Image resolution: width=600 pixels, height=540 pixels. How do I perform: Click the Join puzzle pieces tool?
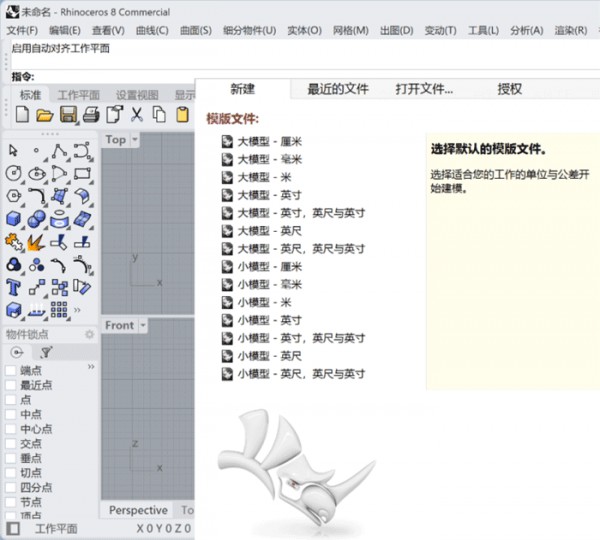pyautogui.click(x=14, y=242)
